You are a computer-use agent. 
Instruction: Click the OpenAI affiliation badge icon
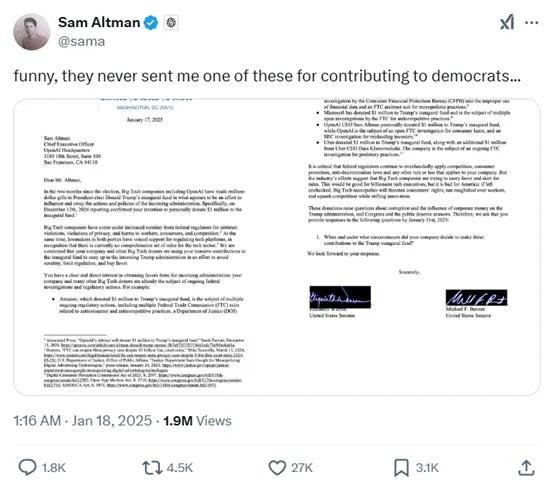coord(171,23)
